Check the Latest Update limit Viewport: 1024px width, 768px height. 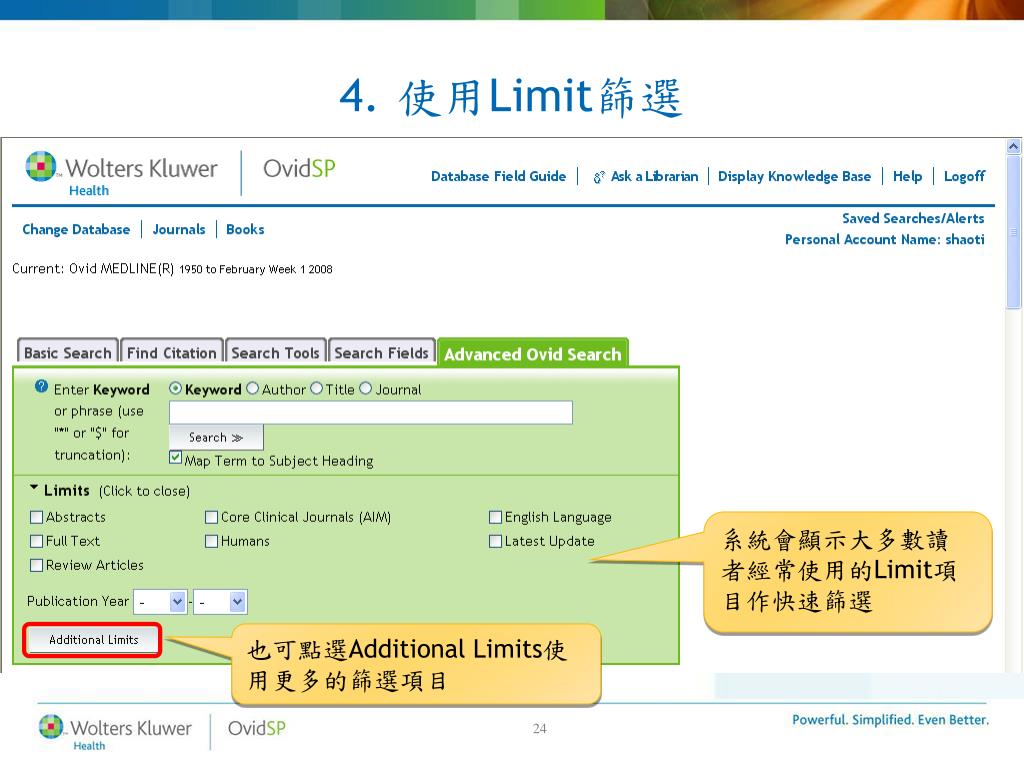[x=495, y=541]
